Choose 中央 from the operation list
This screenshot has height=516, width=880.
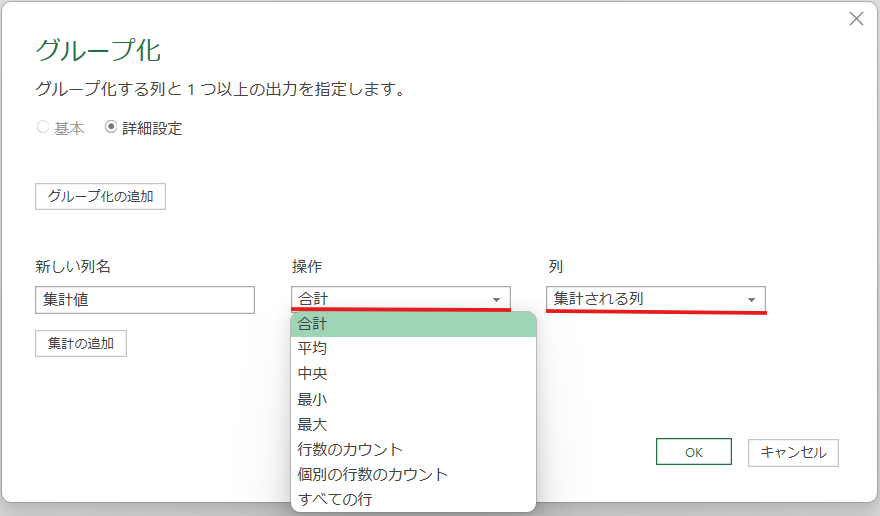pos(414,374)
